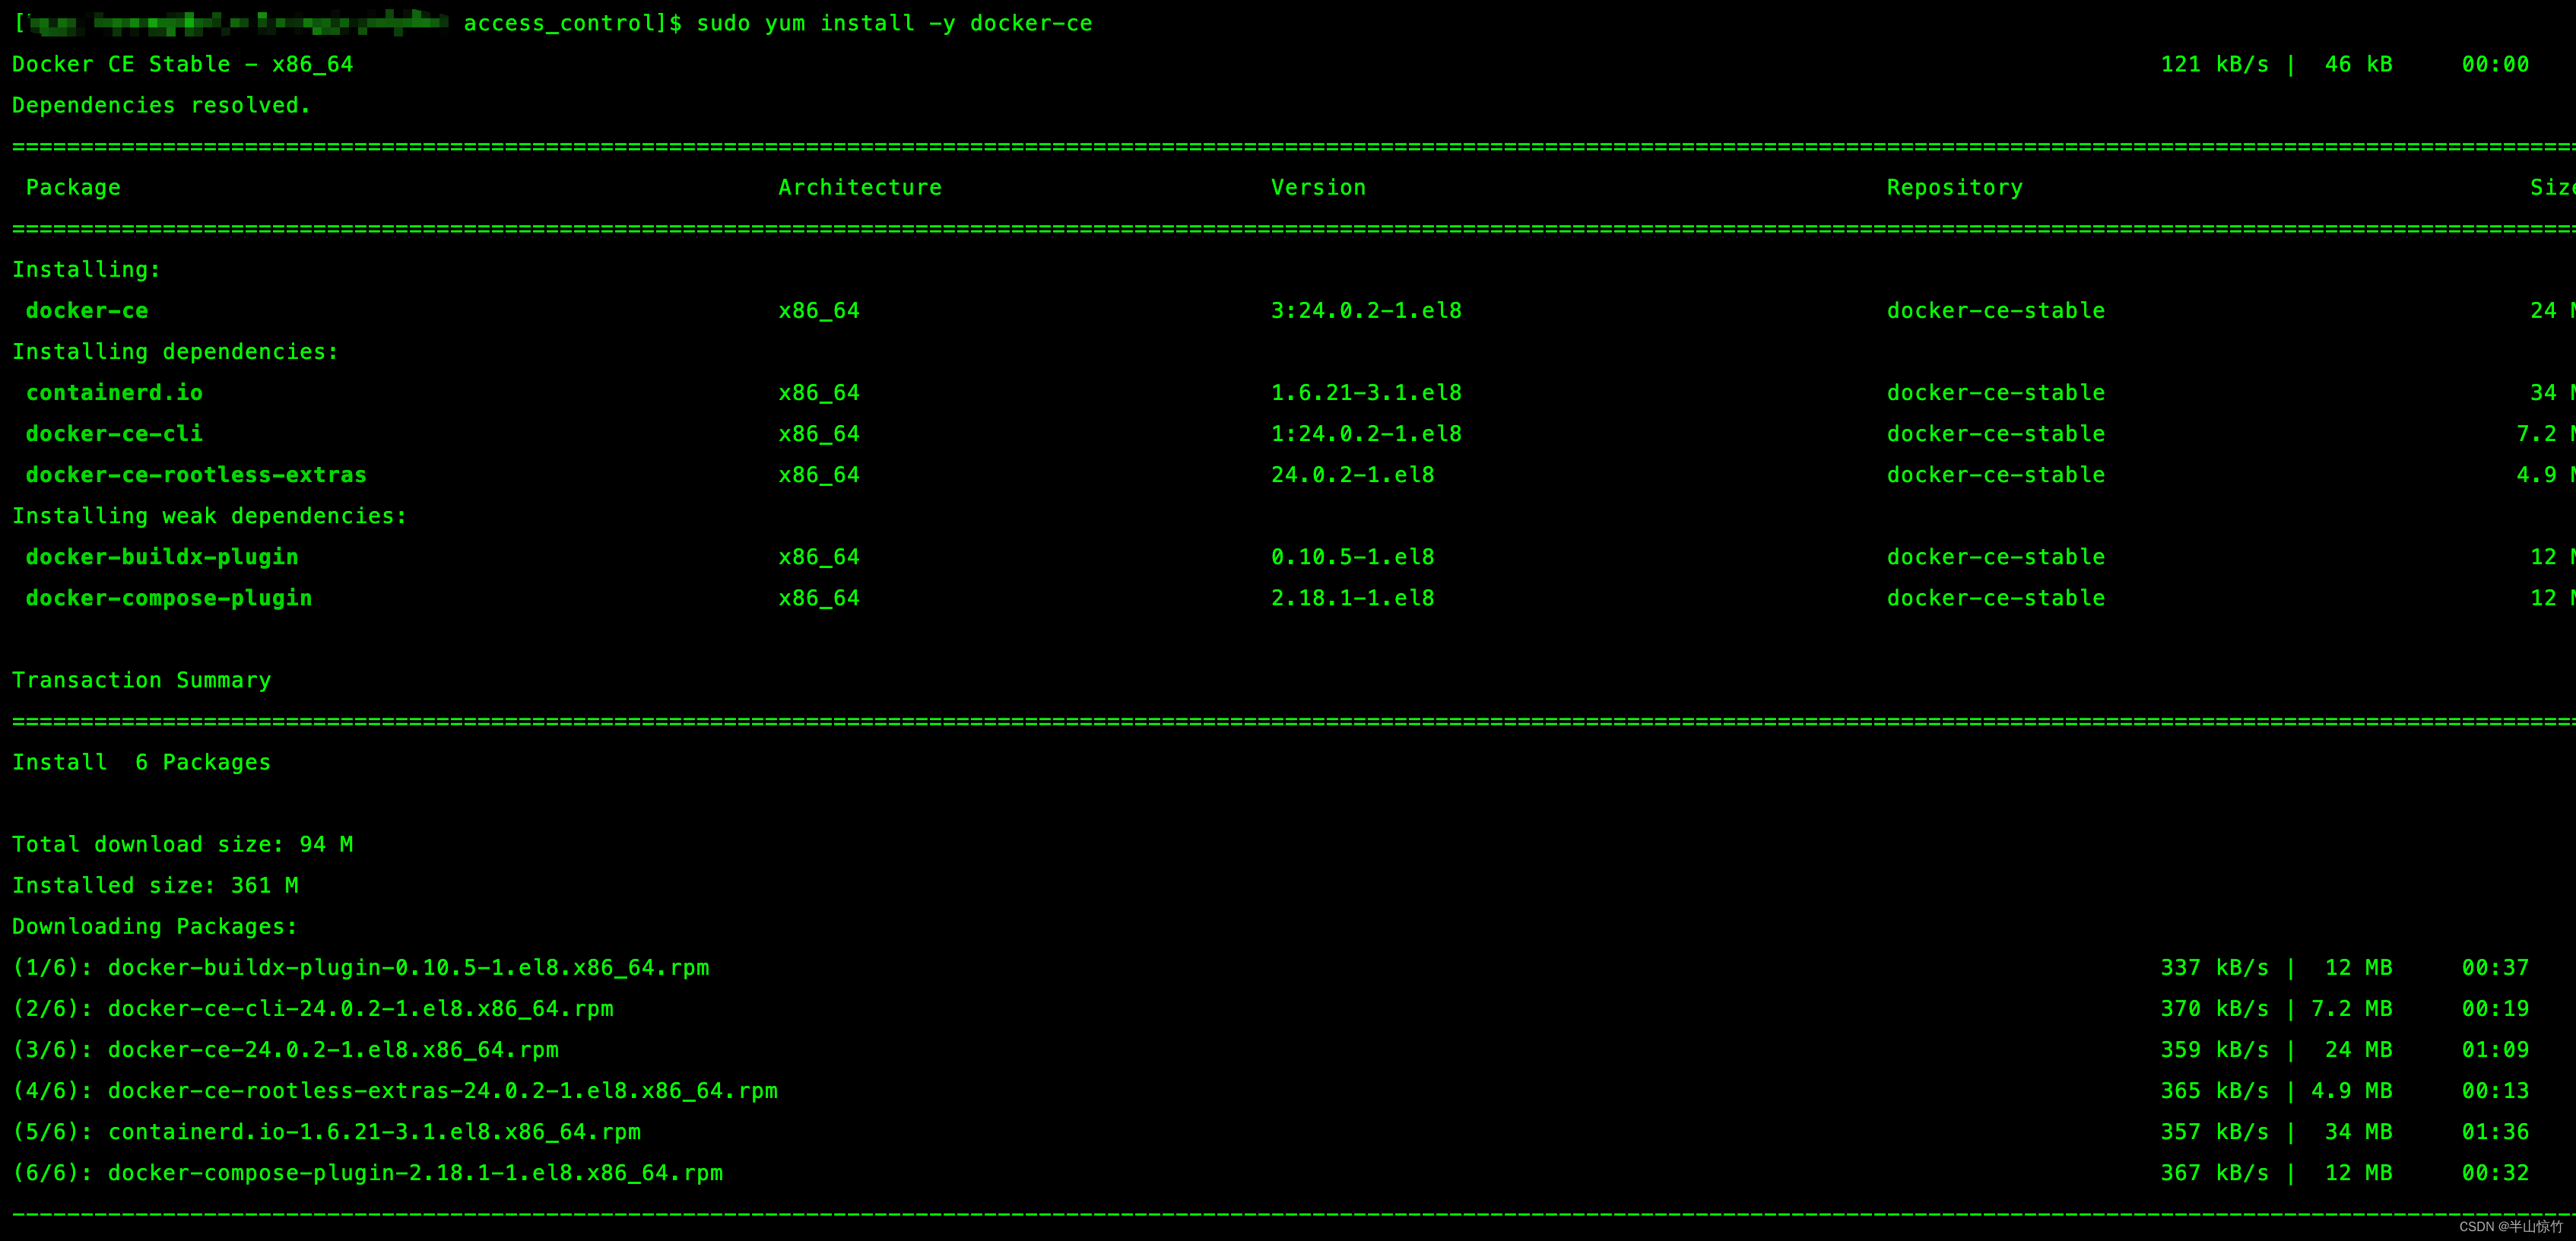Click the '337 kB/s' download speed
This screenshot has height=1241, width=2576.
[2214, 968]
